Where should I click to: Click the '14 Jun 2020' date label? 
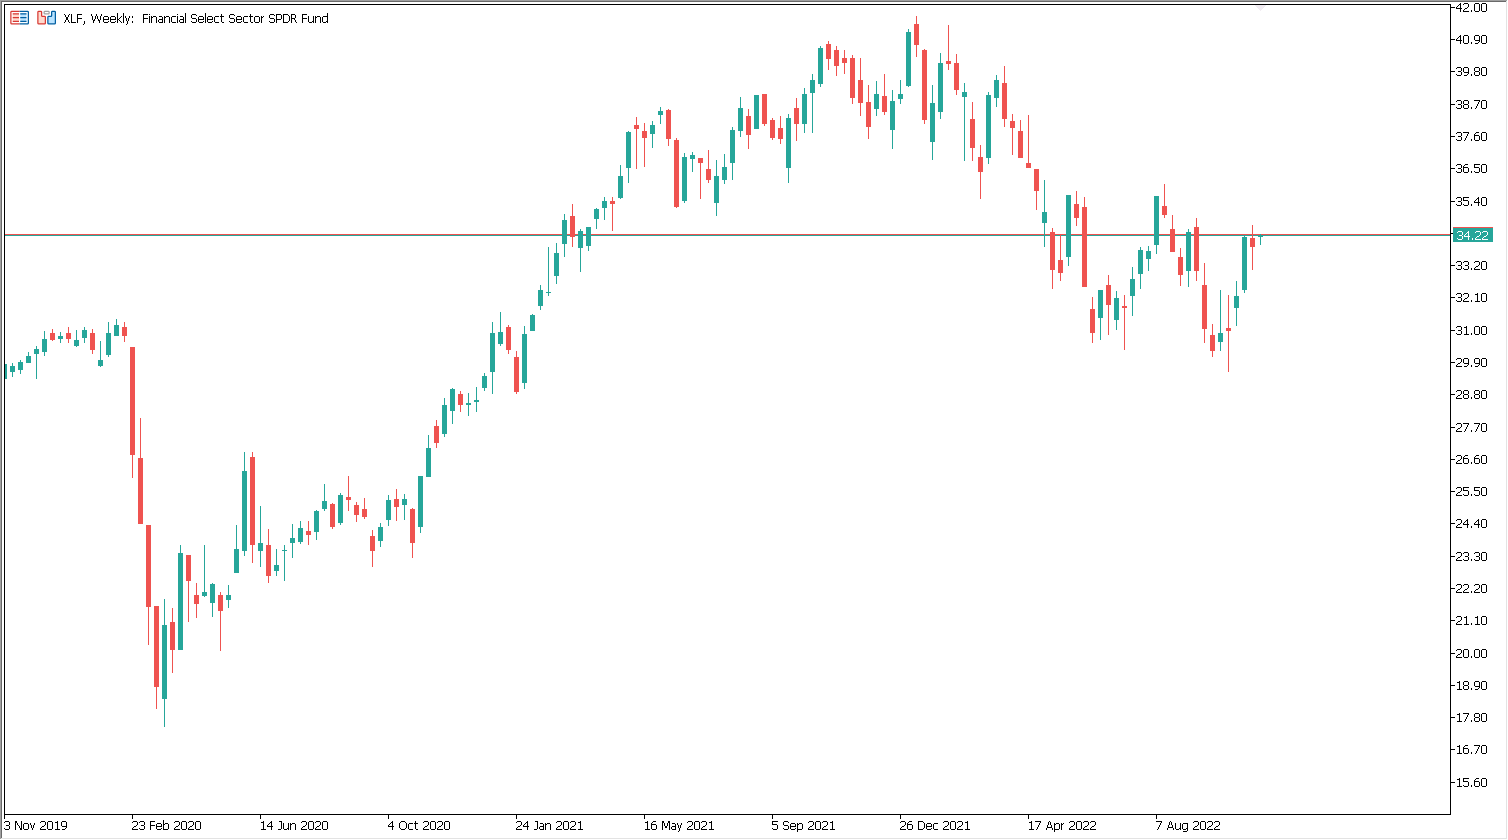tap(294, 826)
